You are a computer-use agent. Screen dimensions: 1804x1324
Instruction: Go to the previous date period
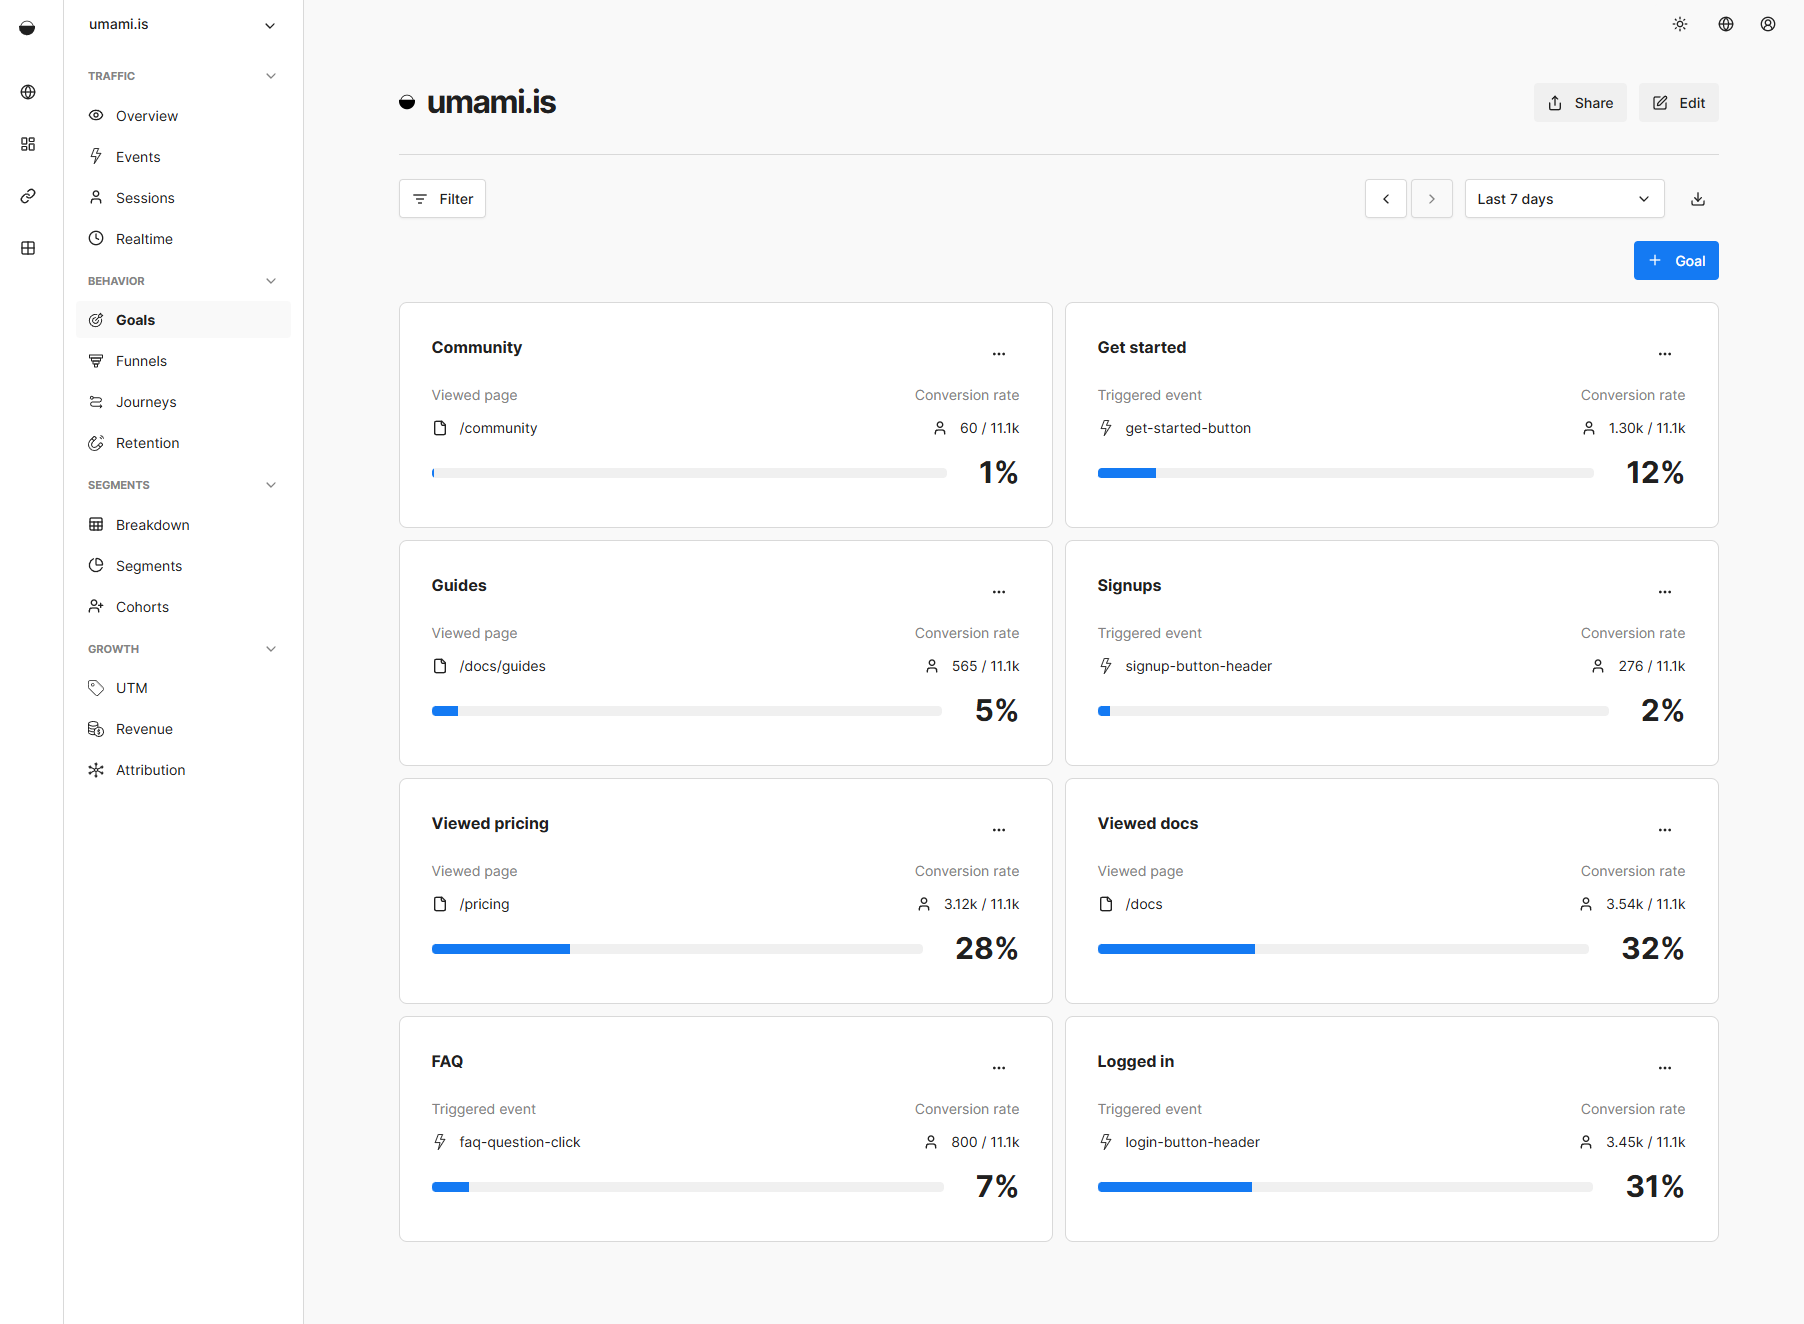click(1385, 199)
